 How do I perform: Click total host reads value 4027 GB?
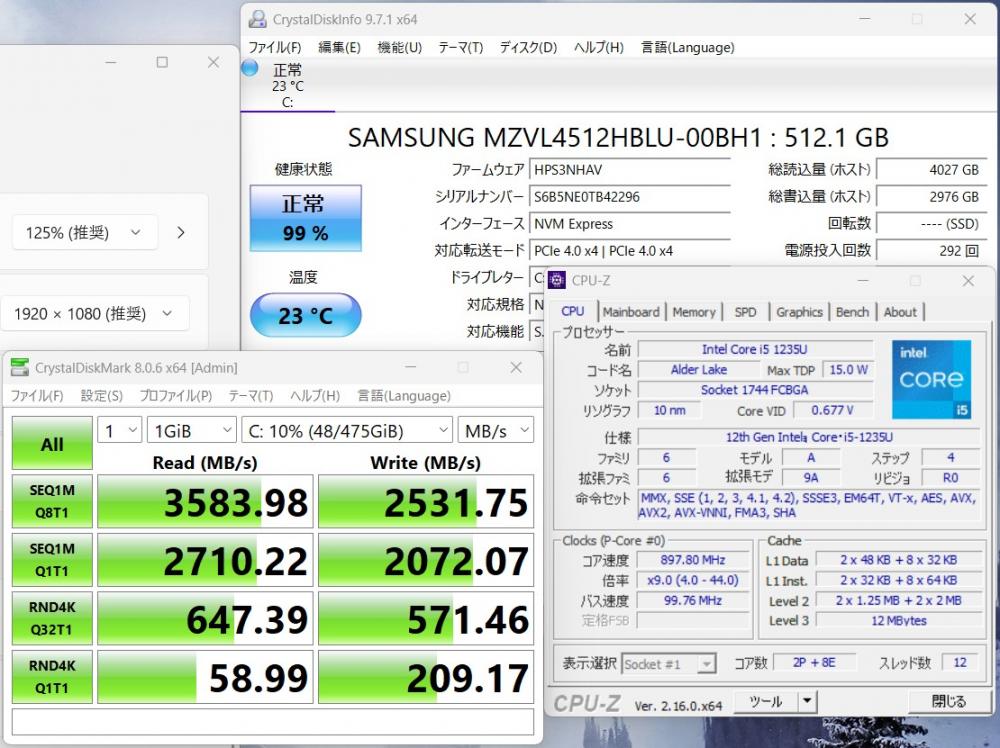(932, 170)
